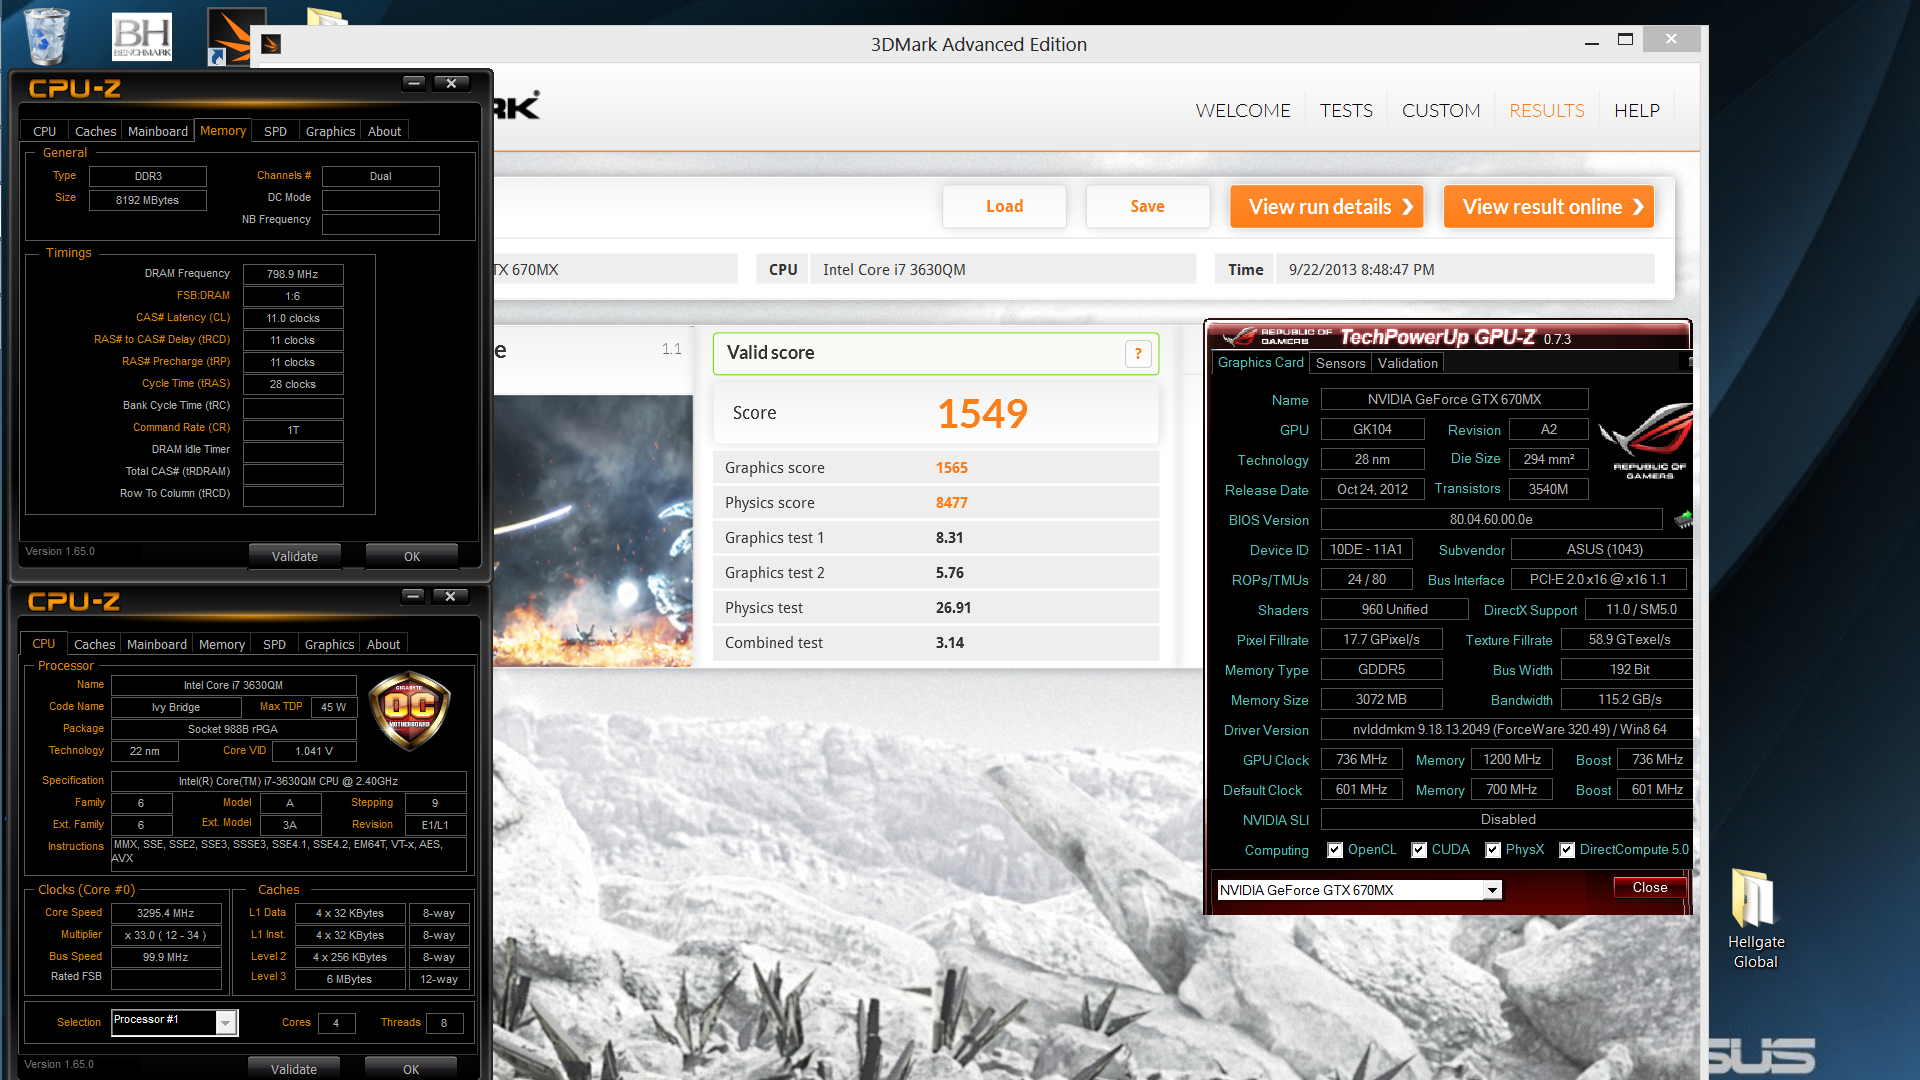Image resolution: width=1920 pixels, height=1080 pixels.
Task: Open About tab in CPU-Z Memory window
Action: click(x=384, y=131)
